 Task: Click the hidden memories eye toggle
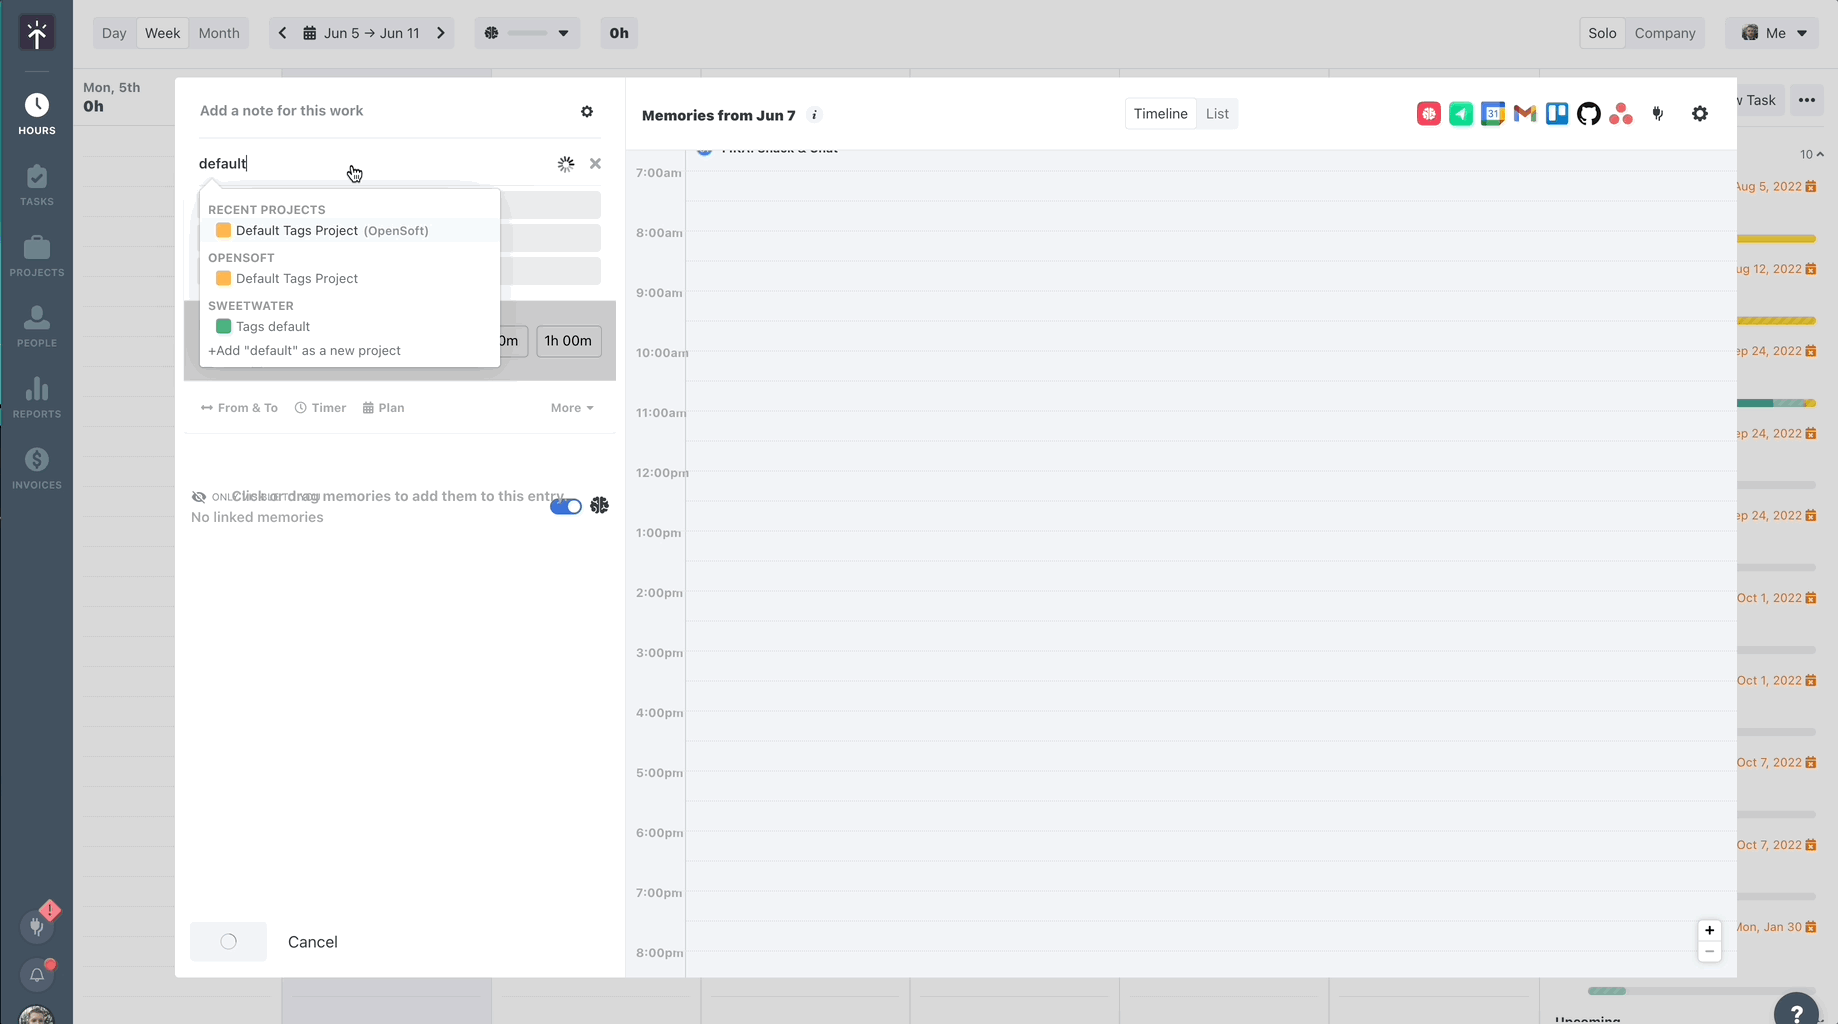click(x=199, y=496)
